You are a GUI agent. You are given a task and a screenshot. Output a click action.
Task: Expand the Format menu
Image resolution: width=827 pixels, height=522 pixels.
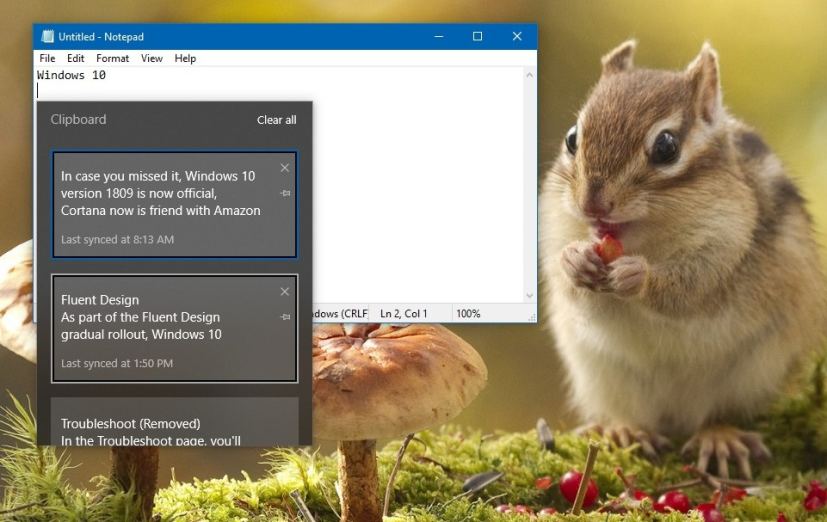point(113,59)
